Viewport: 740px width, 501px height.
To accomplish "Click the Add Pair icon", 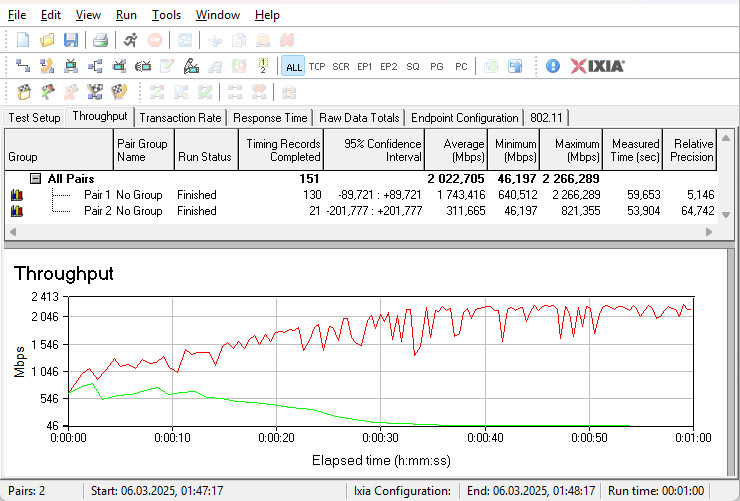I will tap(23, 66).
